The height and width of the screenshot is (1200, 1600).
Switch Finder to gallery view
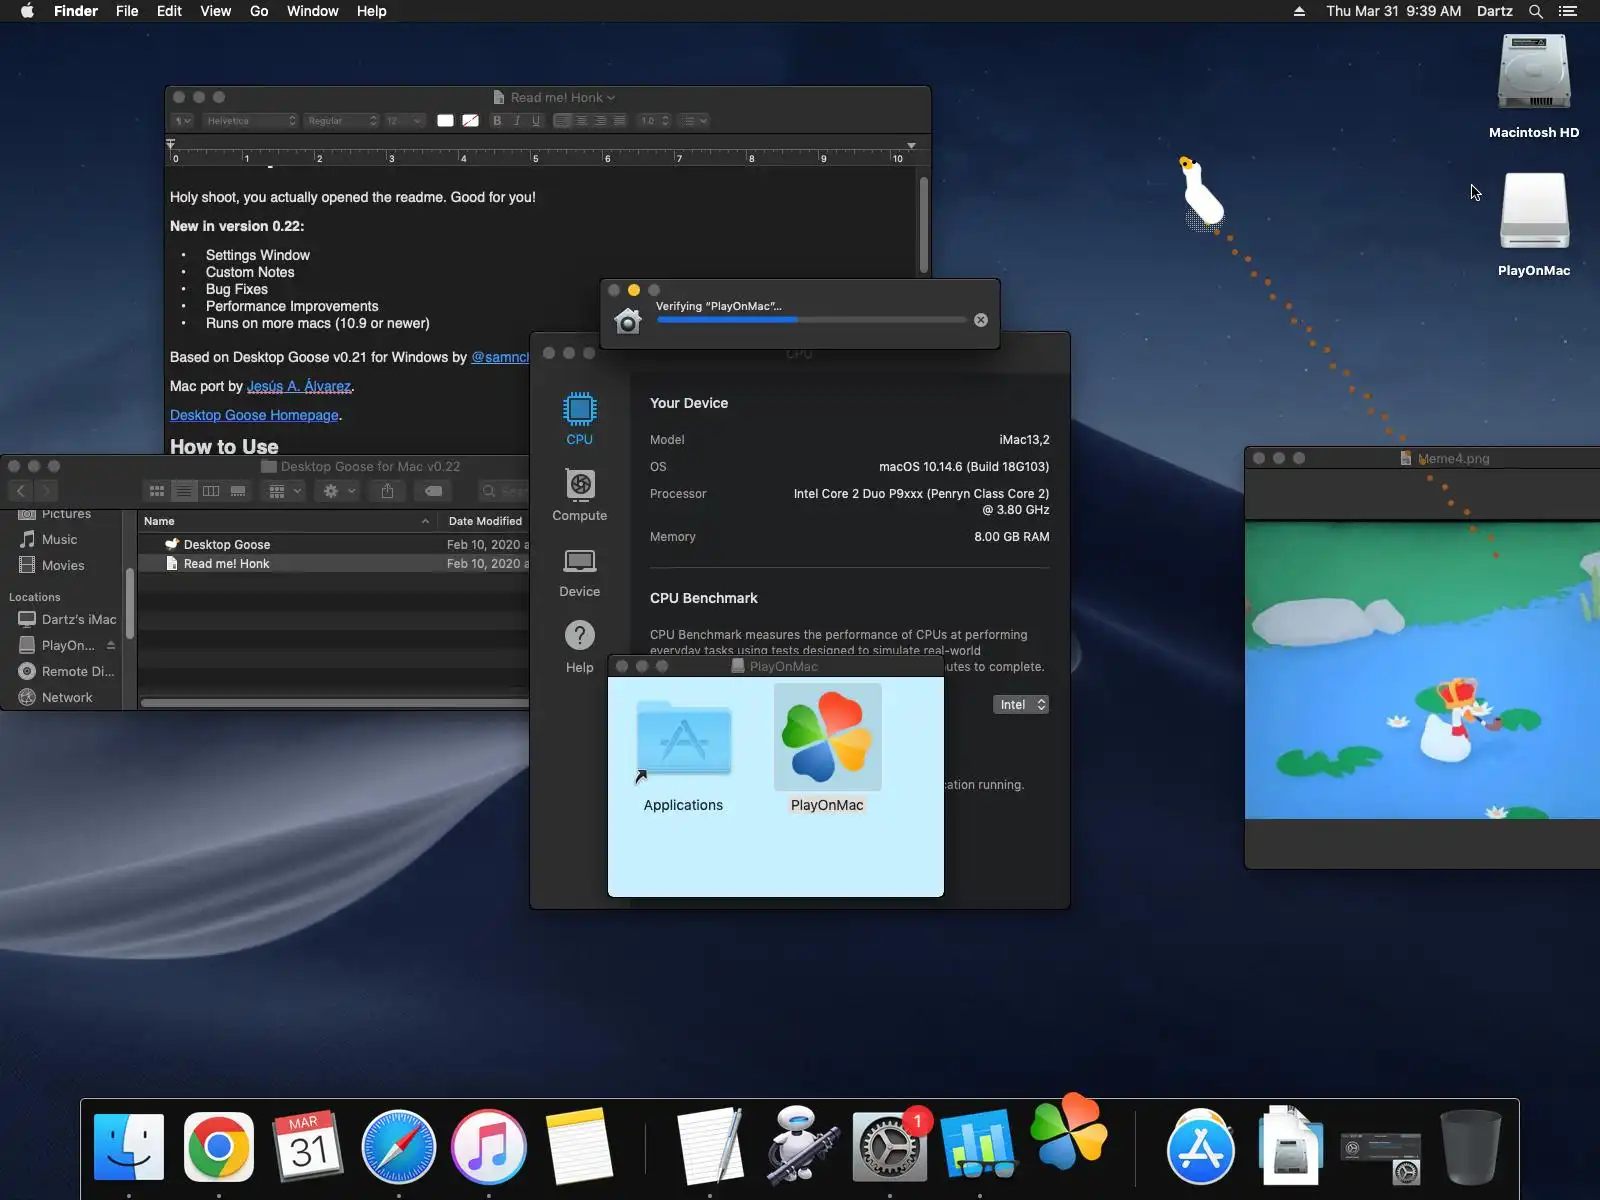tap(238, 491)
